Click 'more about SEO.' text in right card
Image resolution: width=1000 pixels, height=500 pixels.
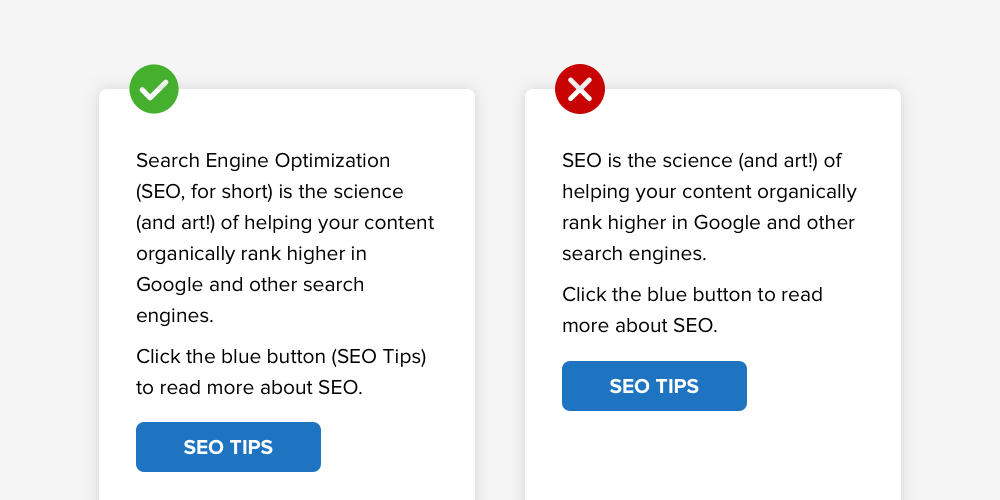(640, 325)
